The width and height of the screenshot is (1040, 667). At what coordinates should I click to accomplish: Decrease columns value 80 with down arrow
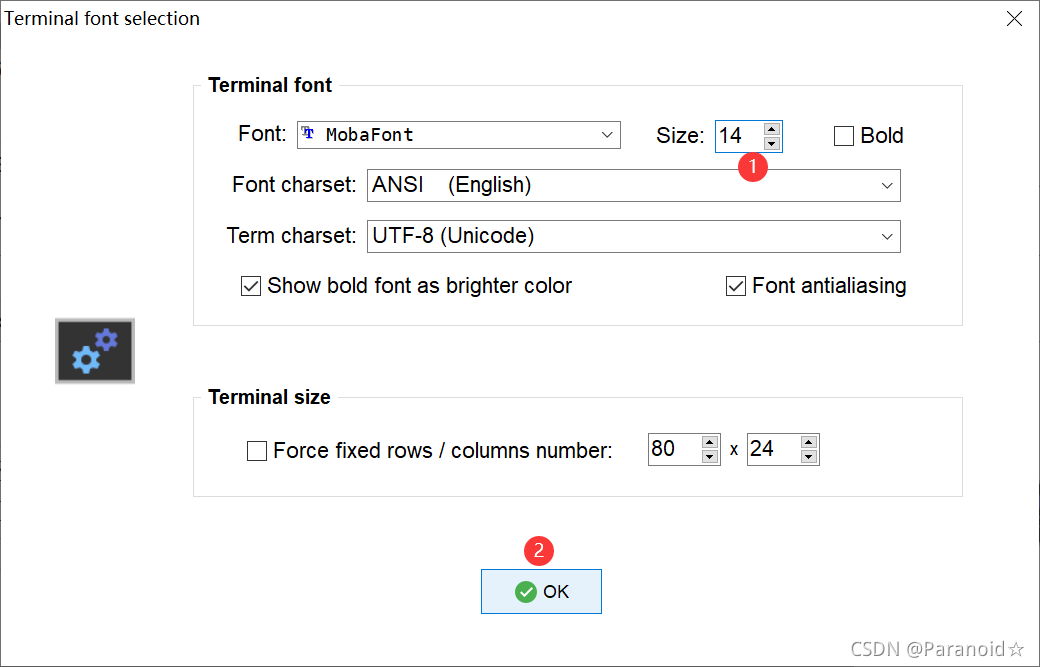point(710,456)
